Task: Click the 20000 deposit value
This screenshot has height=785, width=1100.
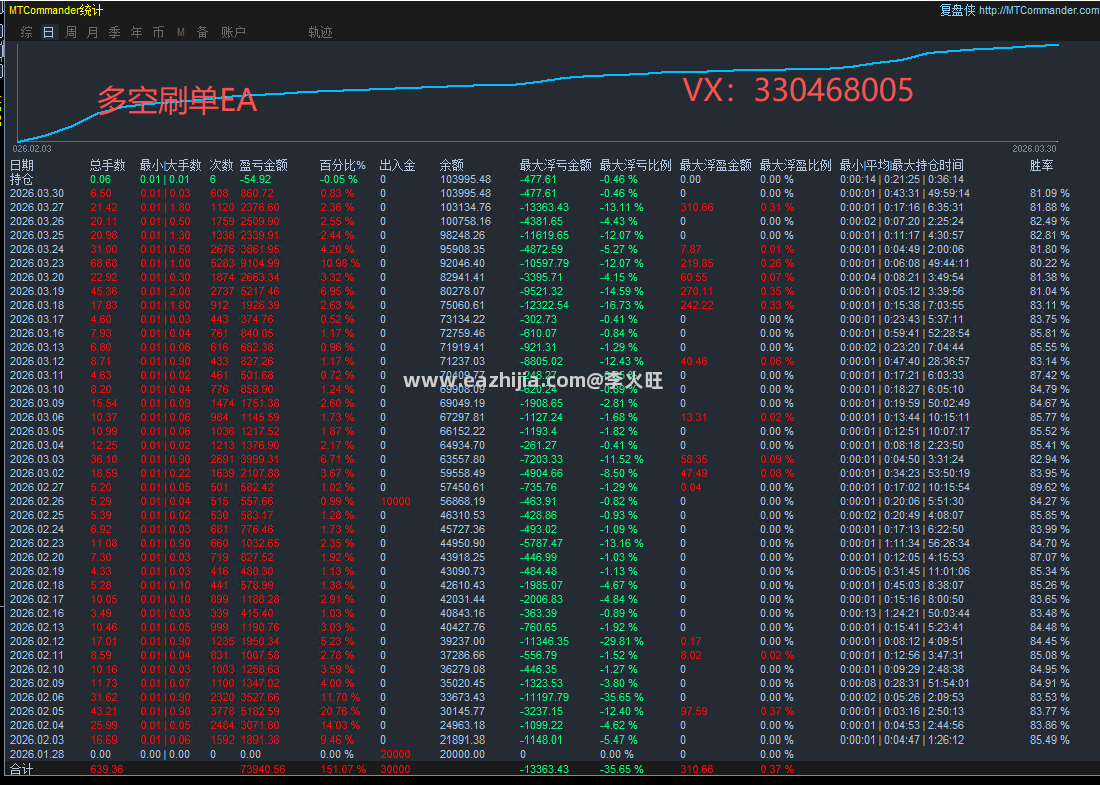Action: click(x=395, y=754)
